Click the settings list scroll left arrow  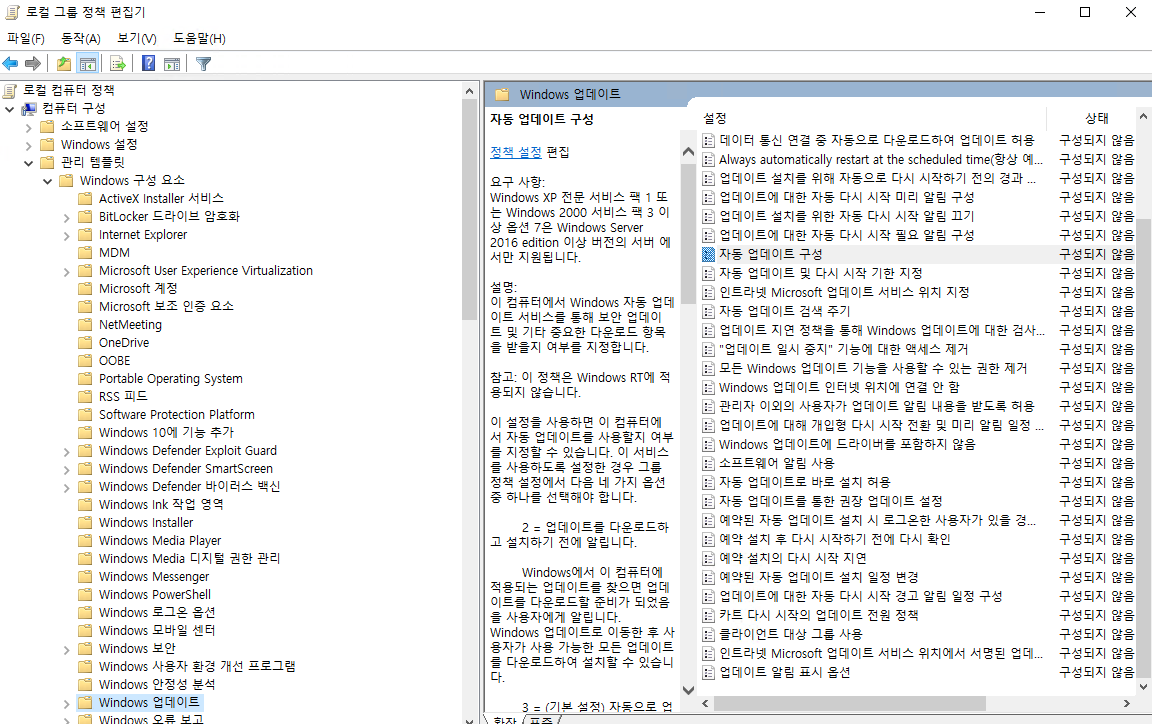705,704
